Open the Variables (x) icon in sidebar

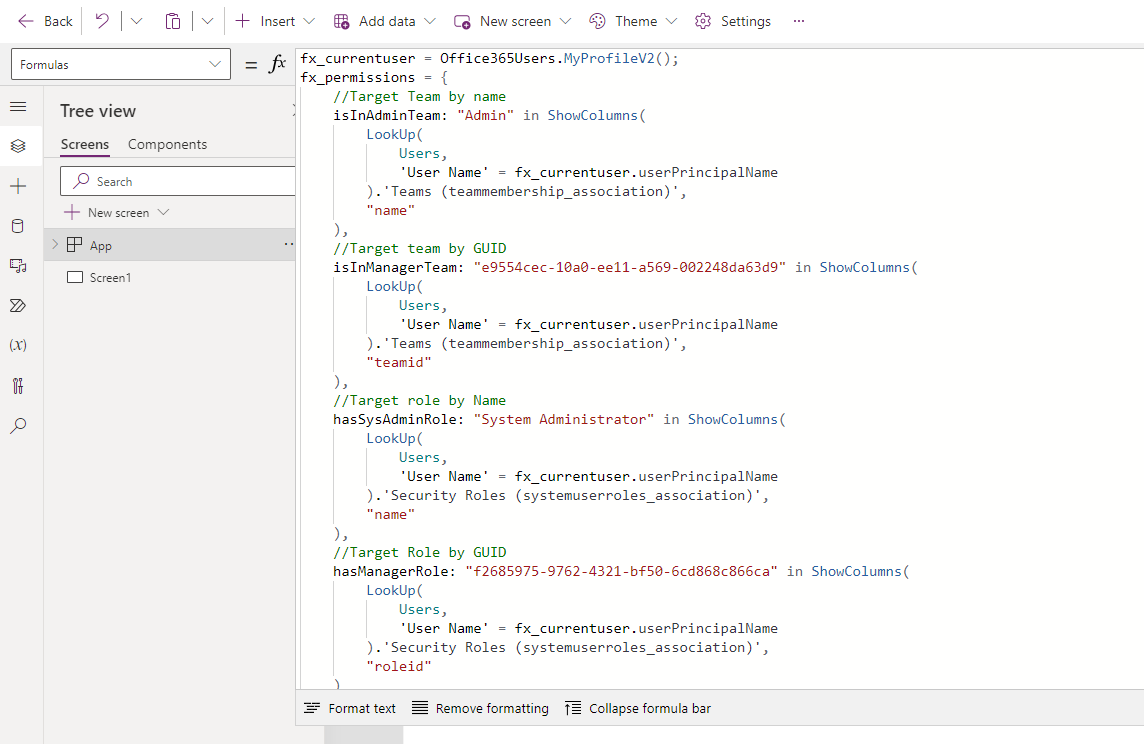coord(18,345)
